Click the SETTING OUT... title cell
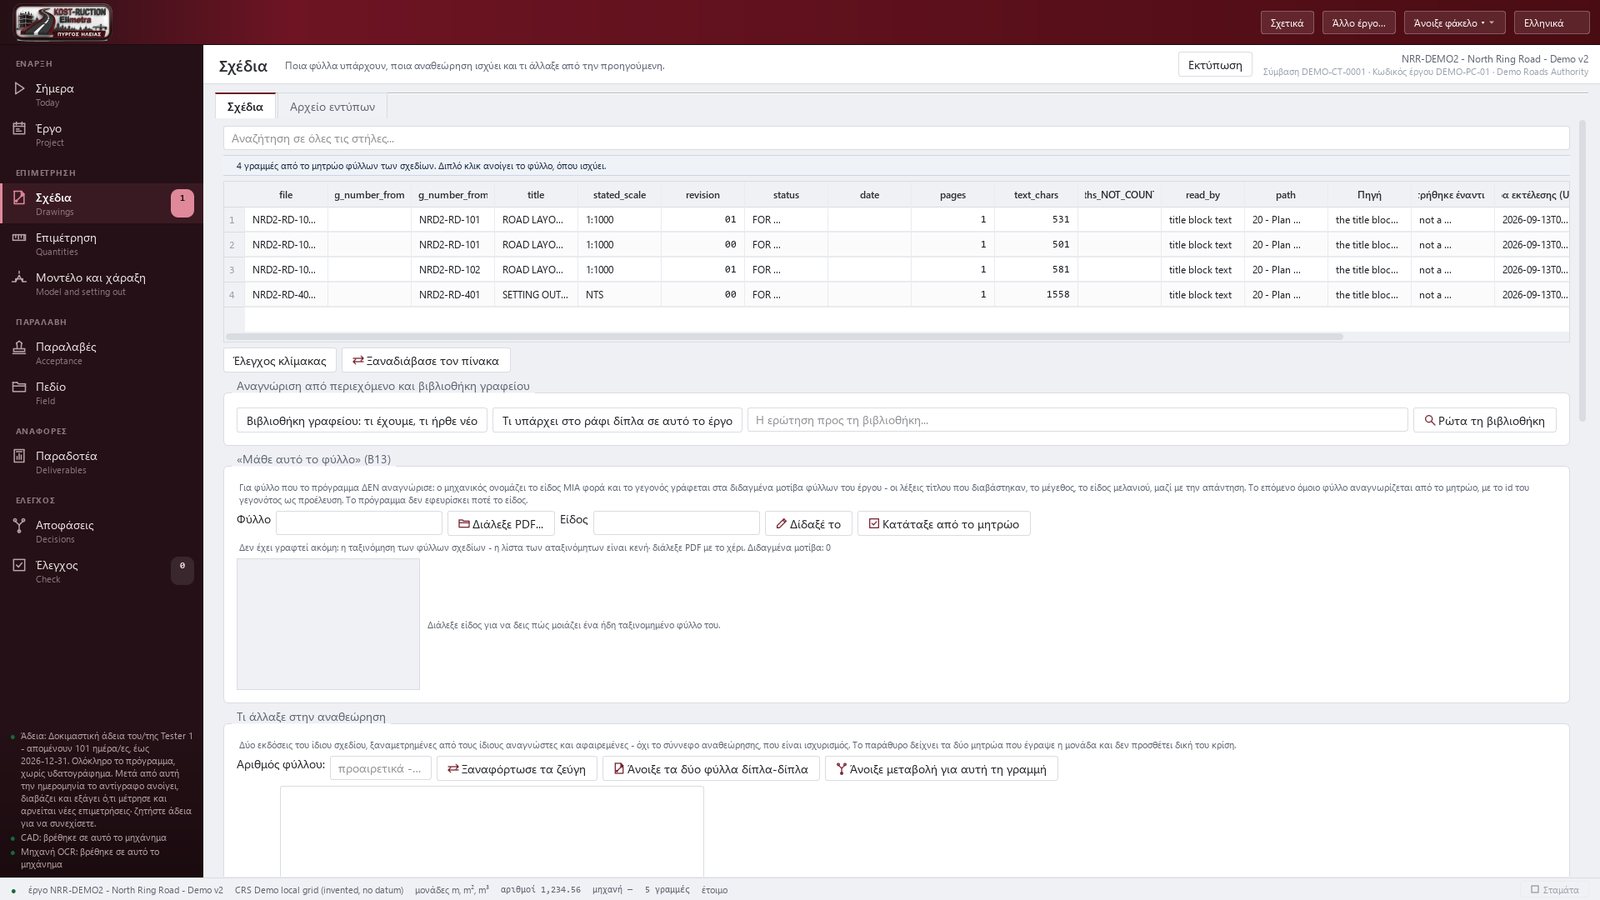This screenshot has width=1600, height=900. (535, 295)
